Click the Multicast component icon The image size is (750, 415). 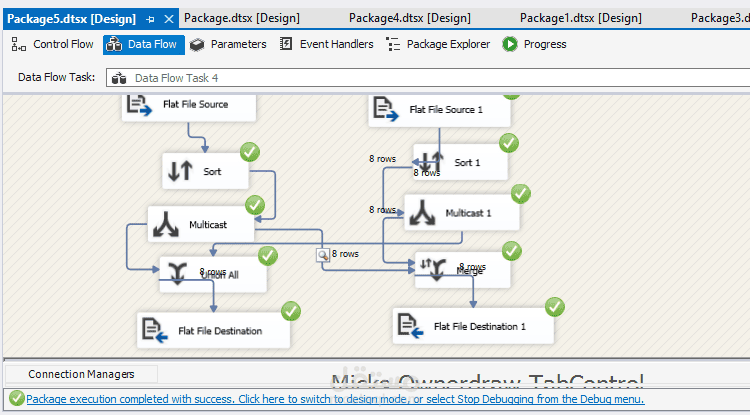pos(165,224)
